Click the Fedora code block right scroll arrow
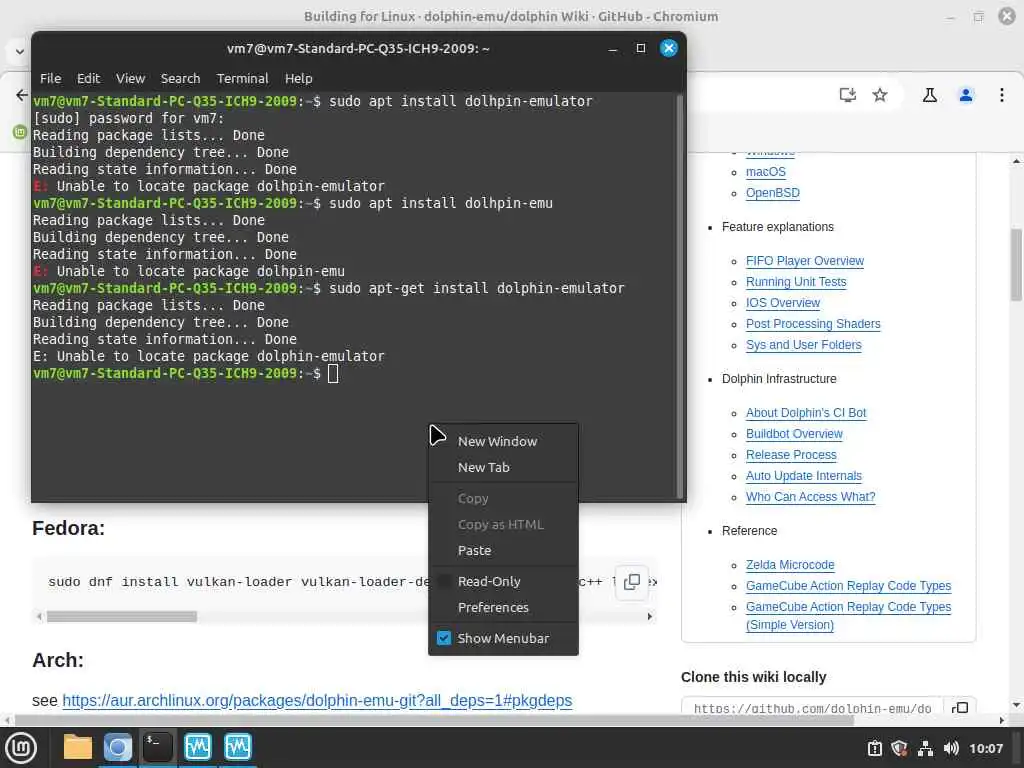 point(649,616)
